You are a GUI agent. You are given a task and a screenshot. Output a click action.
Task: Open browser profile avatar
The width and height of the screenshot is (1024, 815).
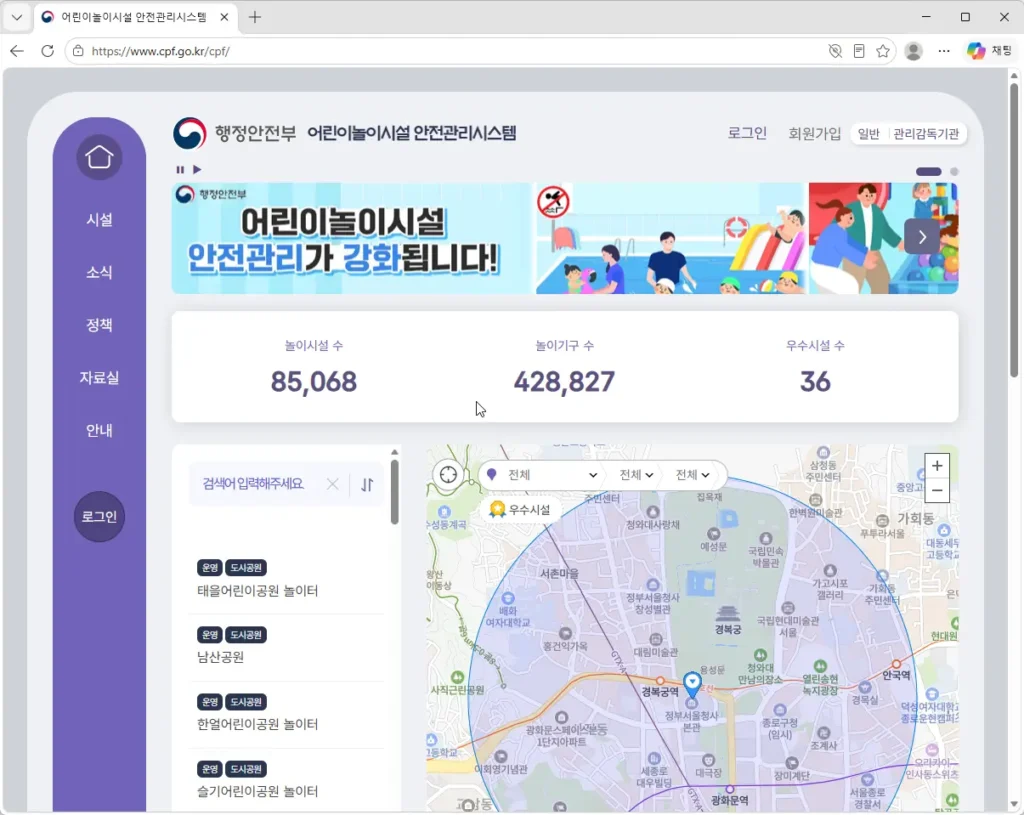click(914, 51)
